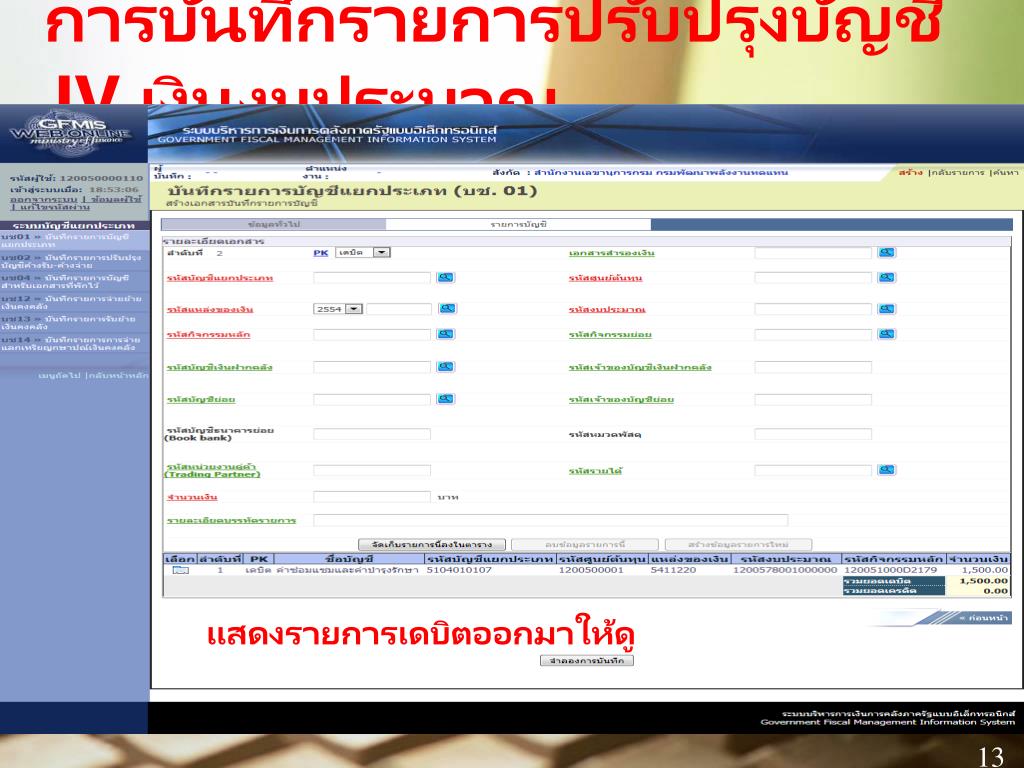Screen dimensions: 1024x768
Task: Open search for รหัสรายได้ field
Action: click(887, 470)
